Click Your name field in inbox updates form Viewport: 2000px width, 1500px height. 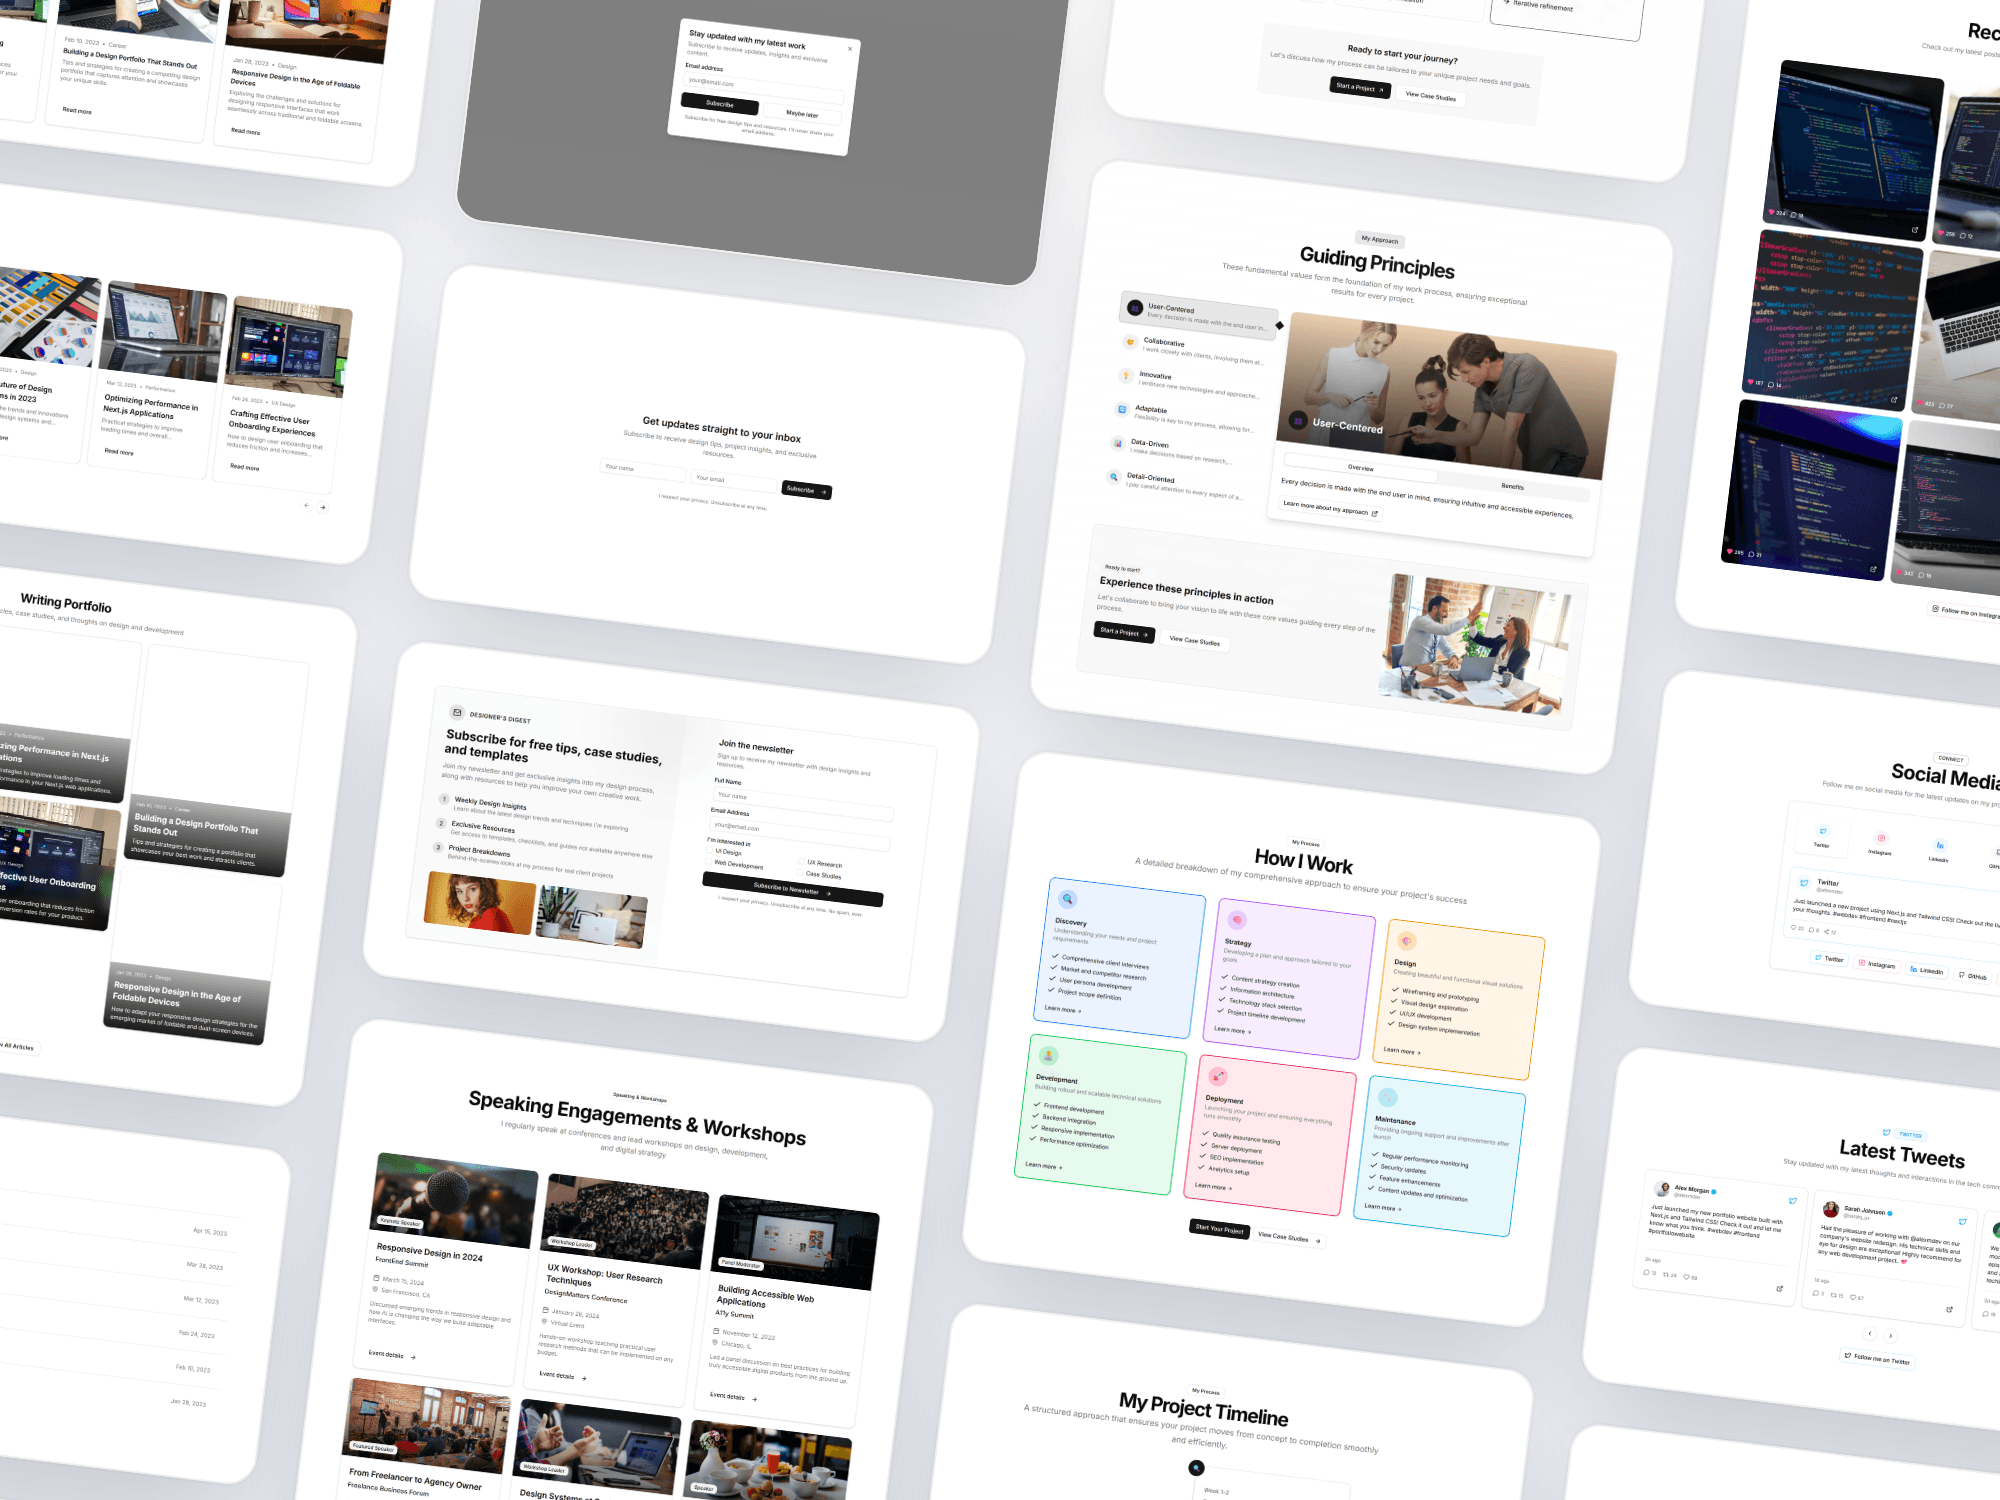tap(643, 469)
